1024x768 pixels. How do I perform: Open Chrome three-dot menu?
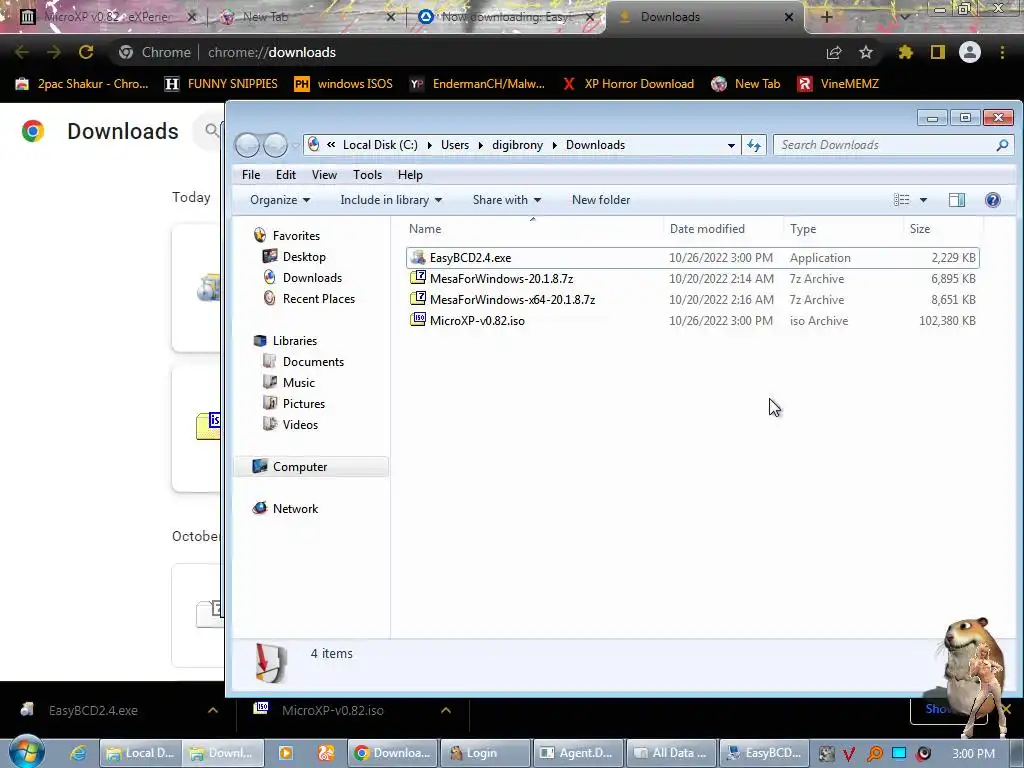(x=1002, y=52)
